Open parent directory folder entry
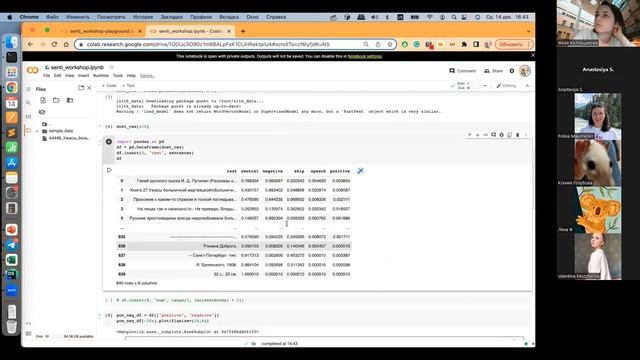640x360 pixels. (x=44, y=124)
